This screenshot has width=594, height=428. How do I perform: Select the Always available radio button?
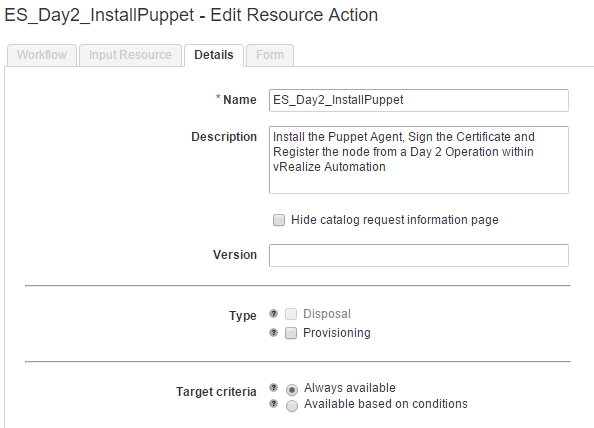pos(292,390)
